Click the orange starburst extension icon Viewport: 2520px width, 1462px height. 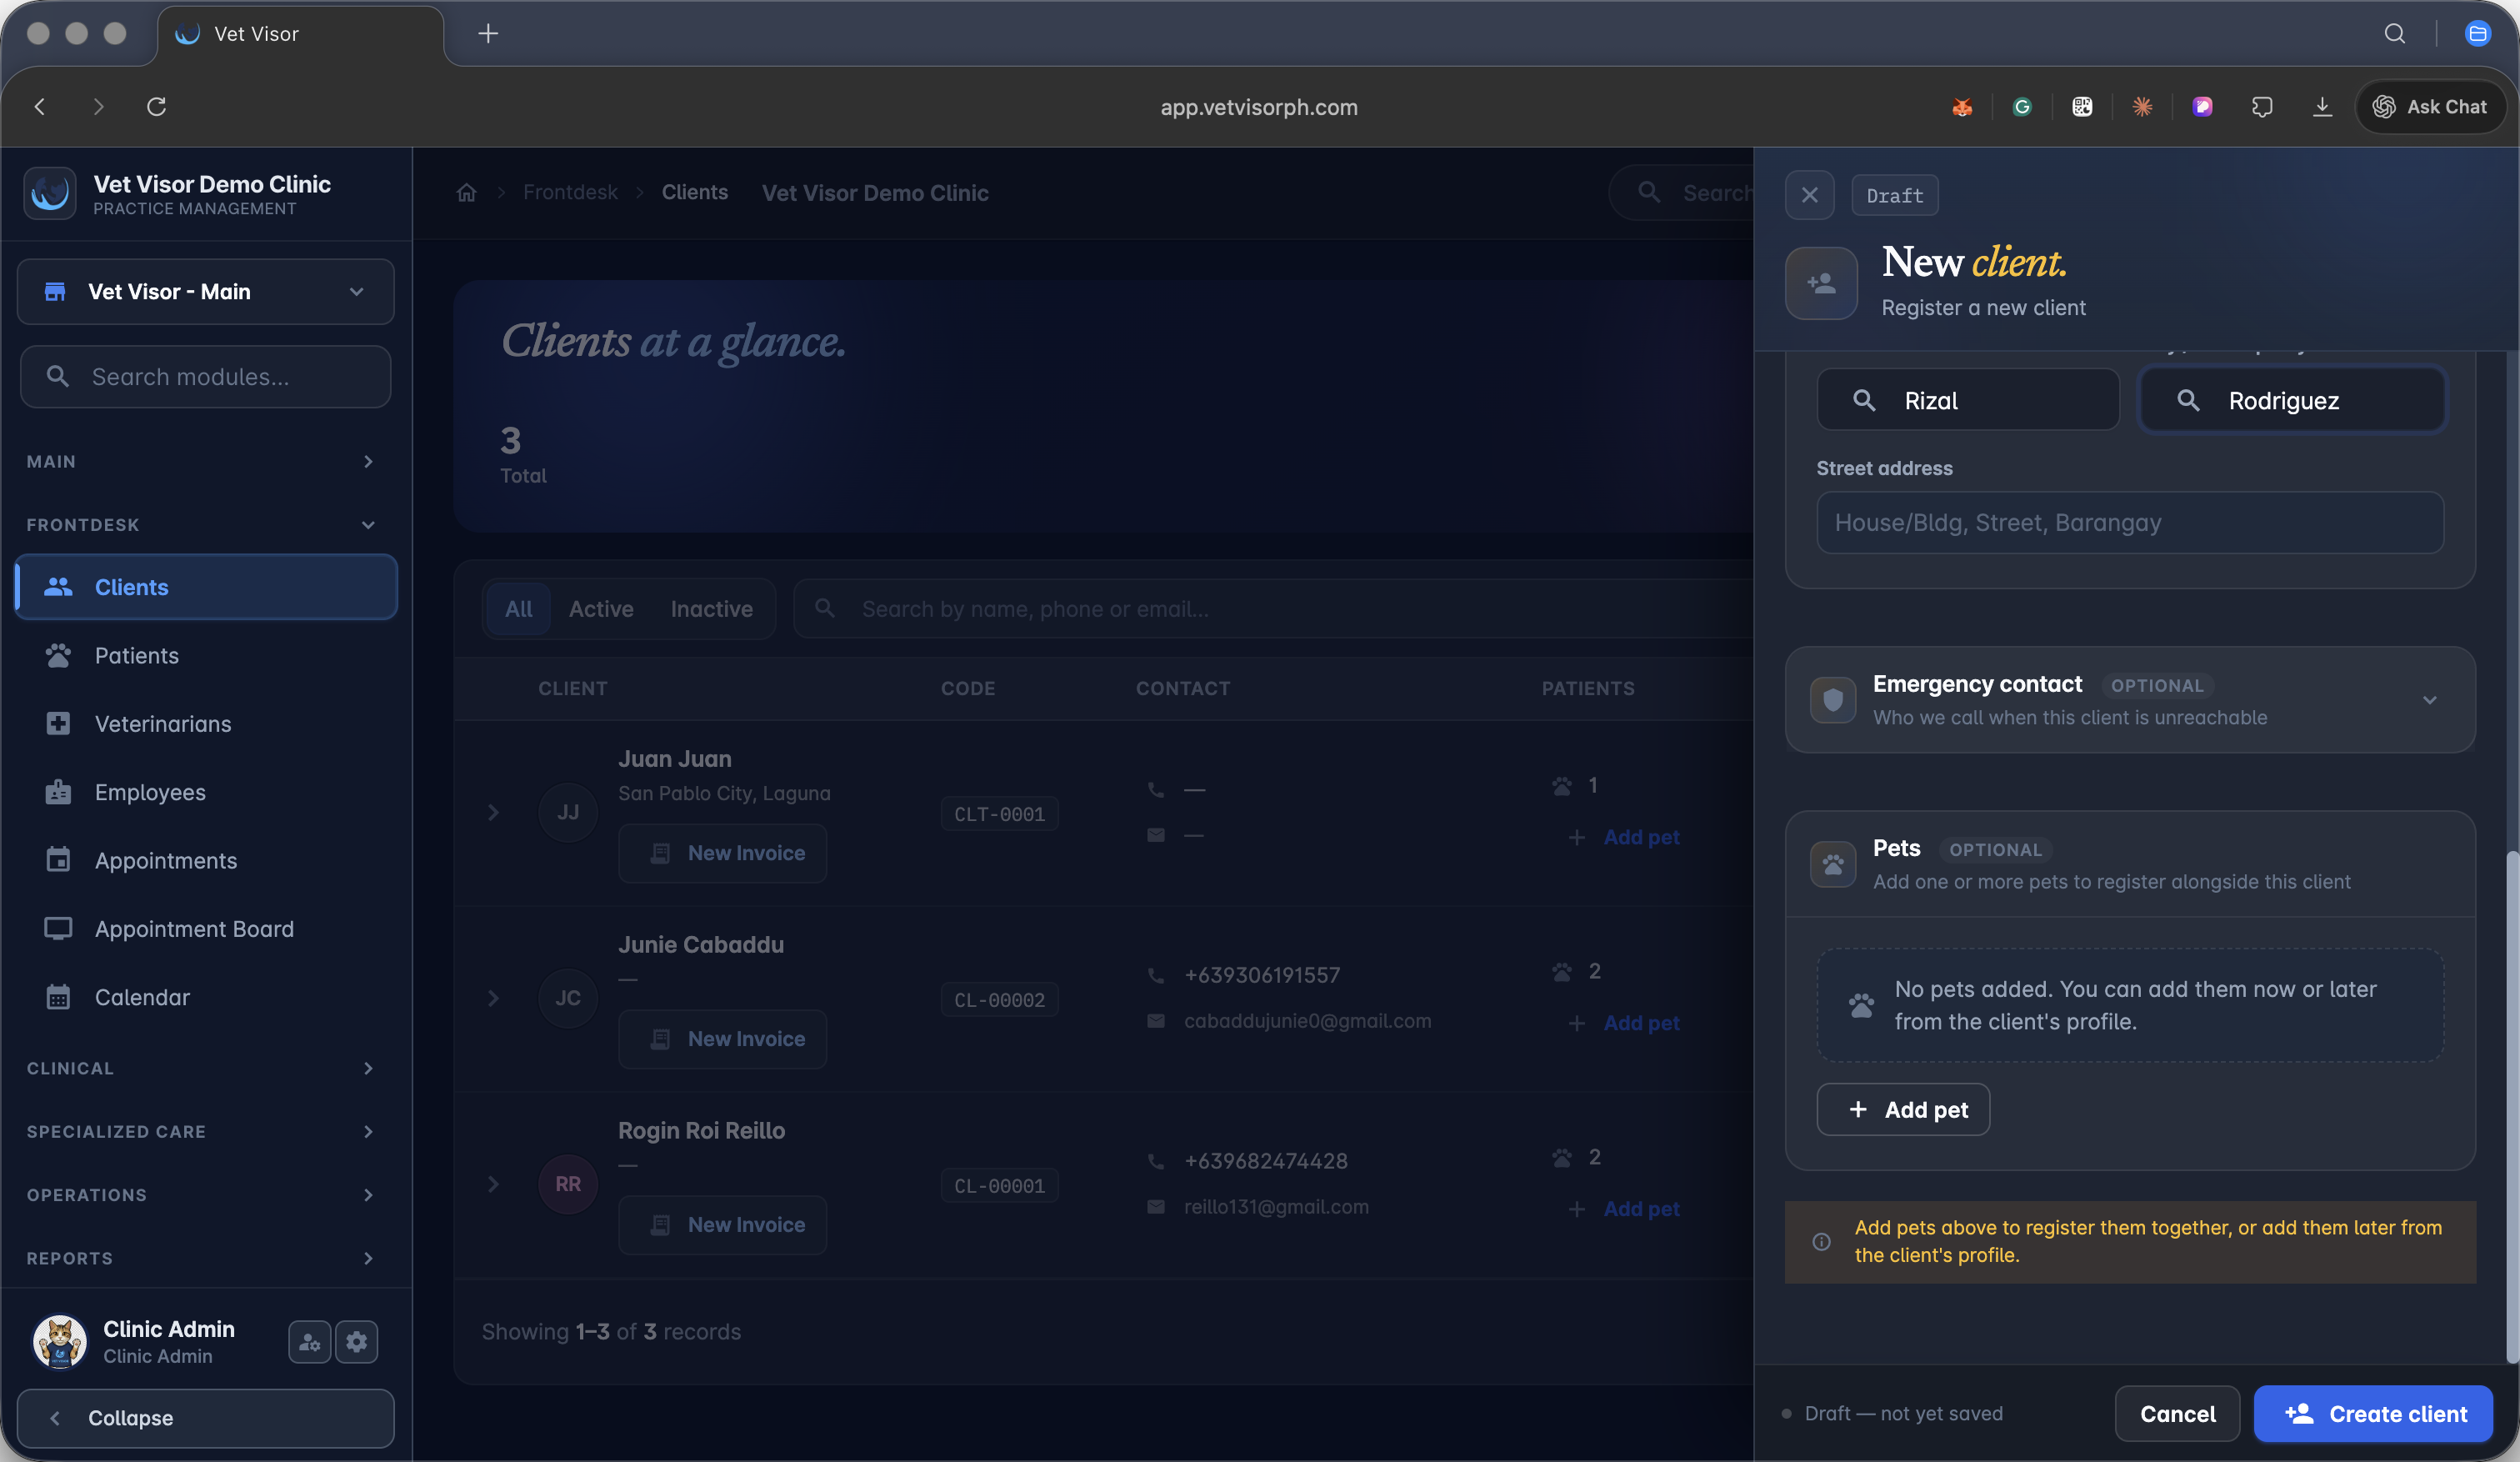coord(2142,107)
